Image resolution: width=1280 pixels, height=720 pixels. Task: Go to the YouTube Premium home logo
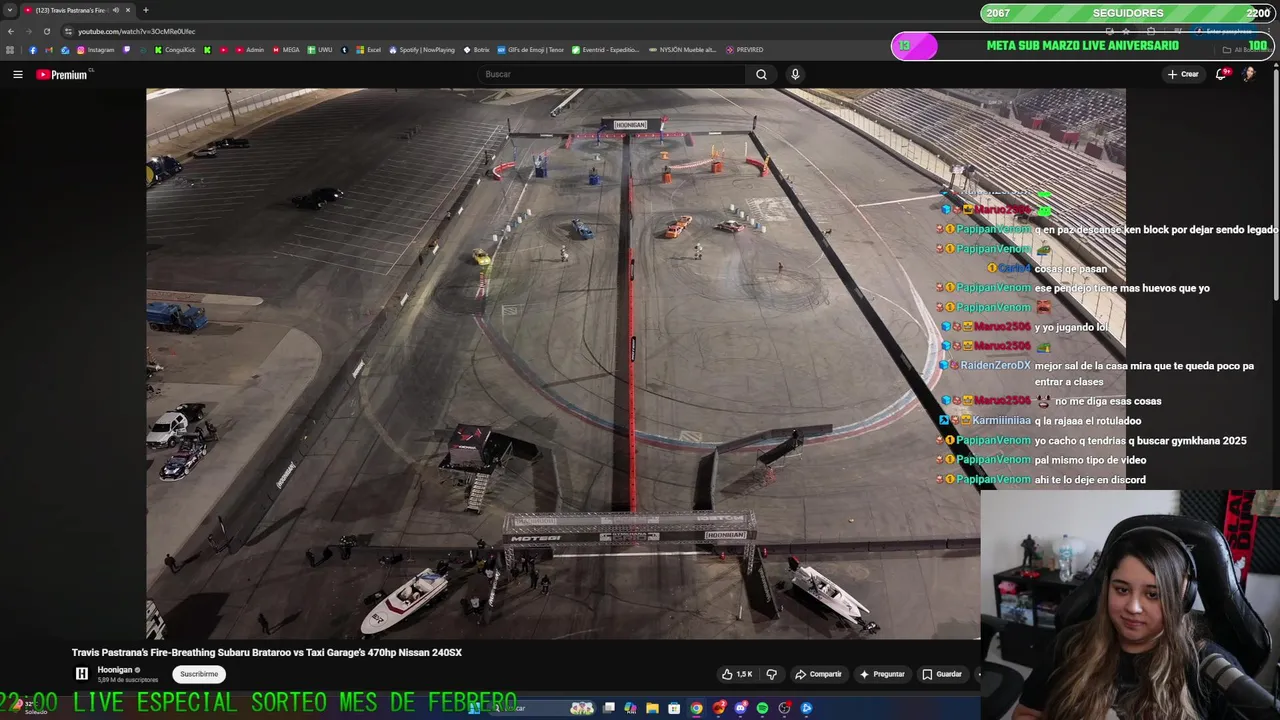coord(62,75)
